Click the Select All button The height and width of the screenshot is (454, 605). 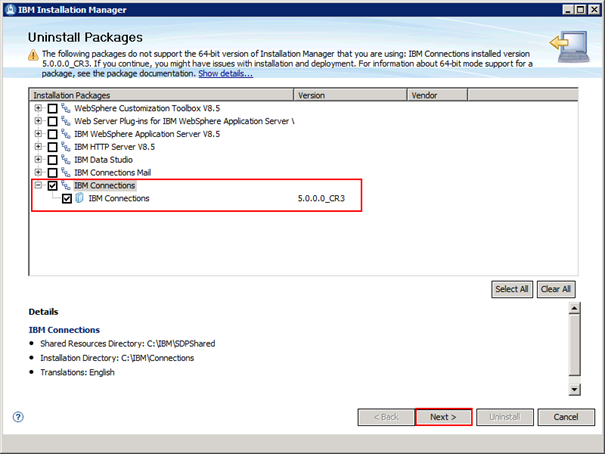511,289
